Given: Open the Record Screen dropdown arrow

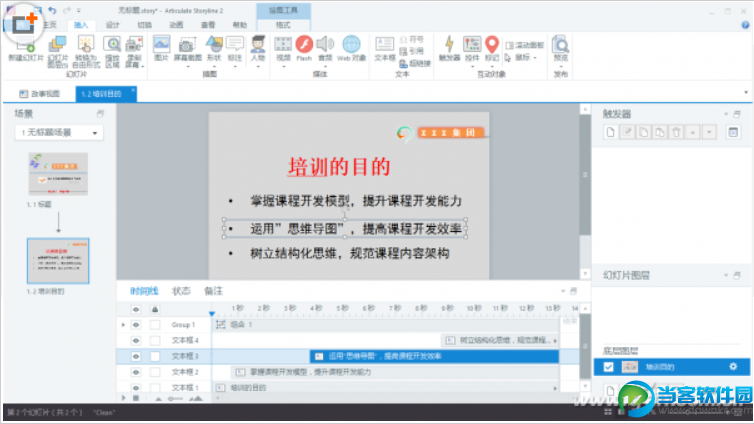Looking at the screenshot, I should tap(142, 66).
